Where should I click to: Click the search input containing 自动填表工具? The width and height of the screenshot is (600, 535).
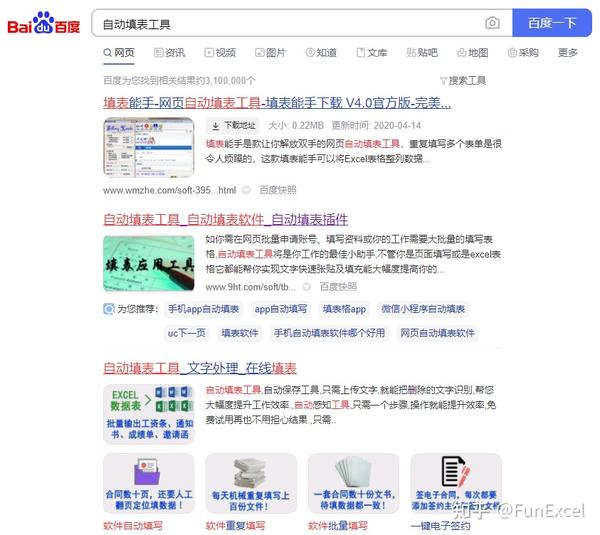(287, 24)
